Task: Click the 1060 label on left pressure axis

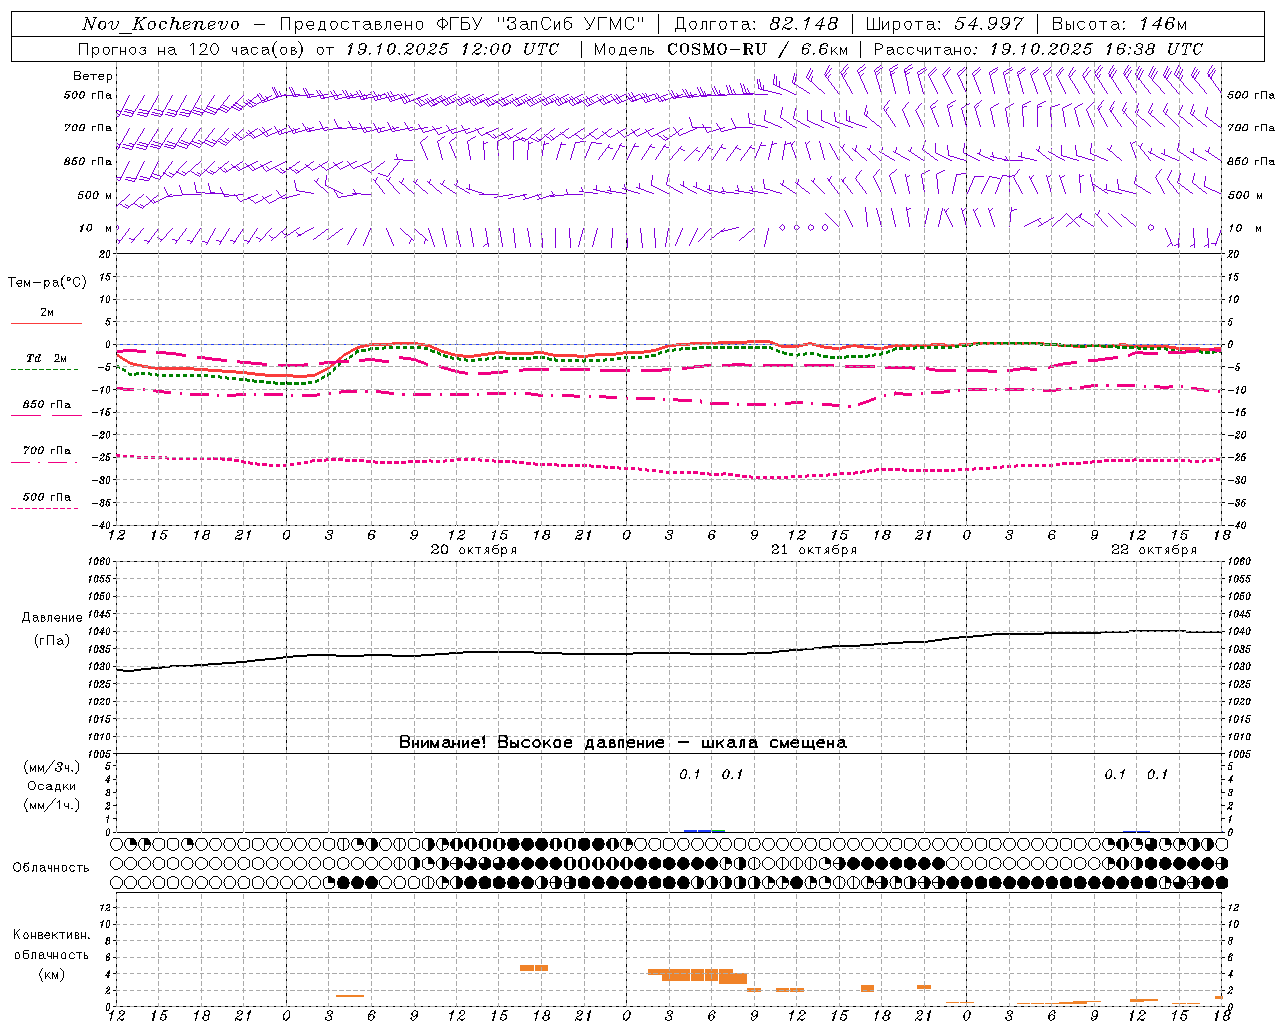Action: coord(101,561)
